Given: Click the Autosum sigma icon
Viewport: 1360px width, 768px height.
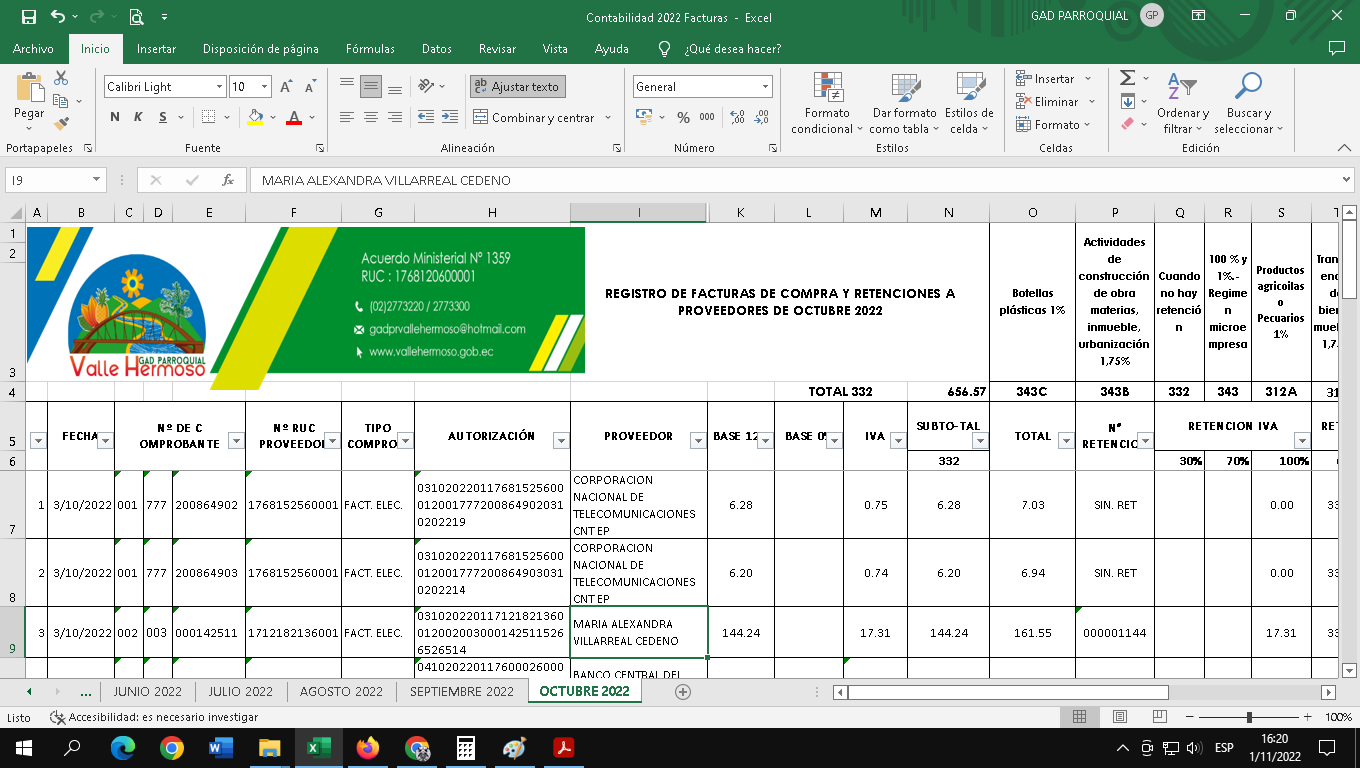Looking at the screenshot, I should point(1127,78).
